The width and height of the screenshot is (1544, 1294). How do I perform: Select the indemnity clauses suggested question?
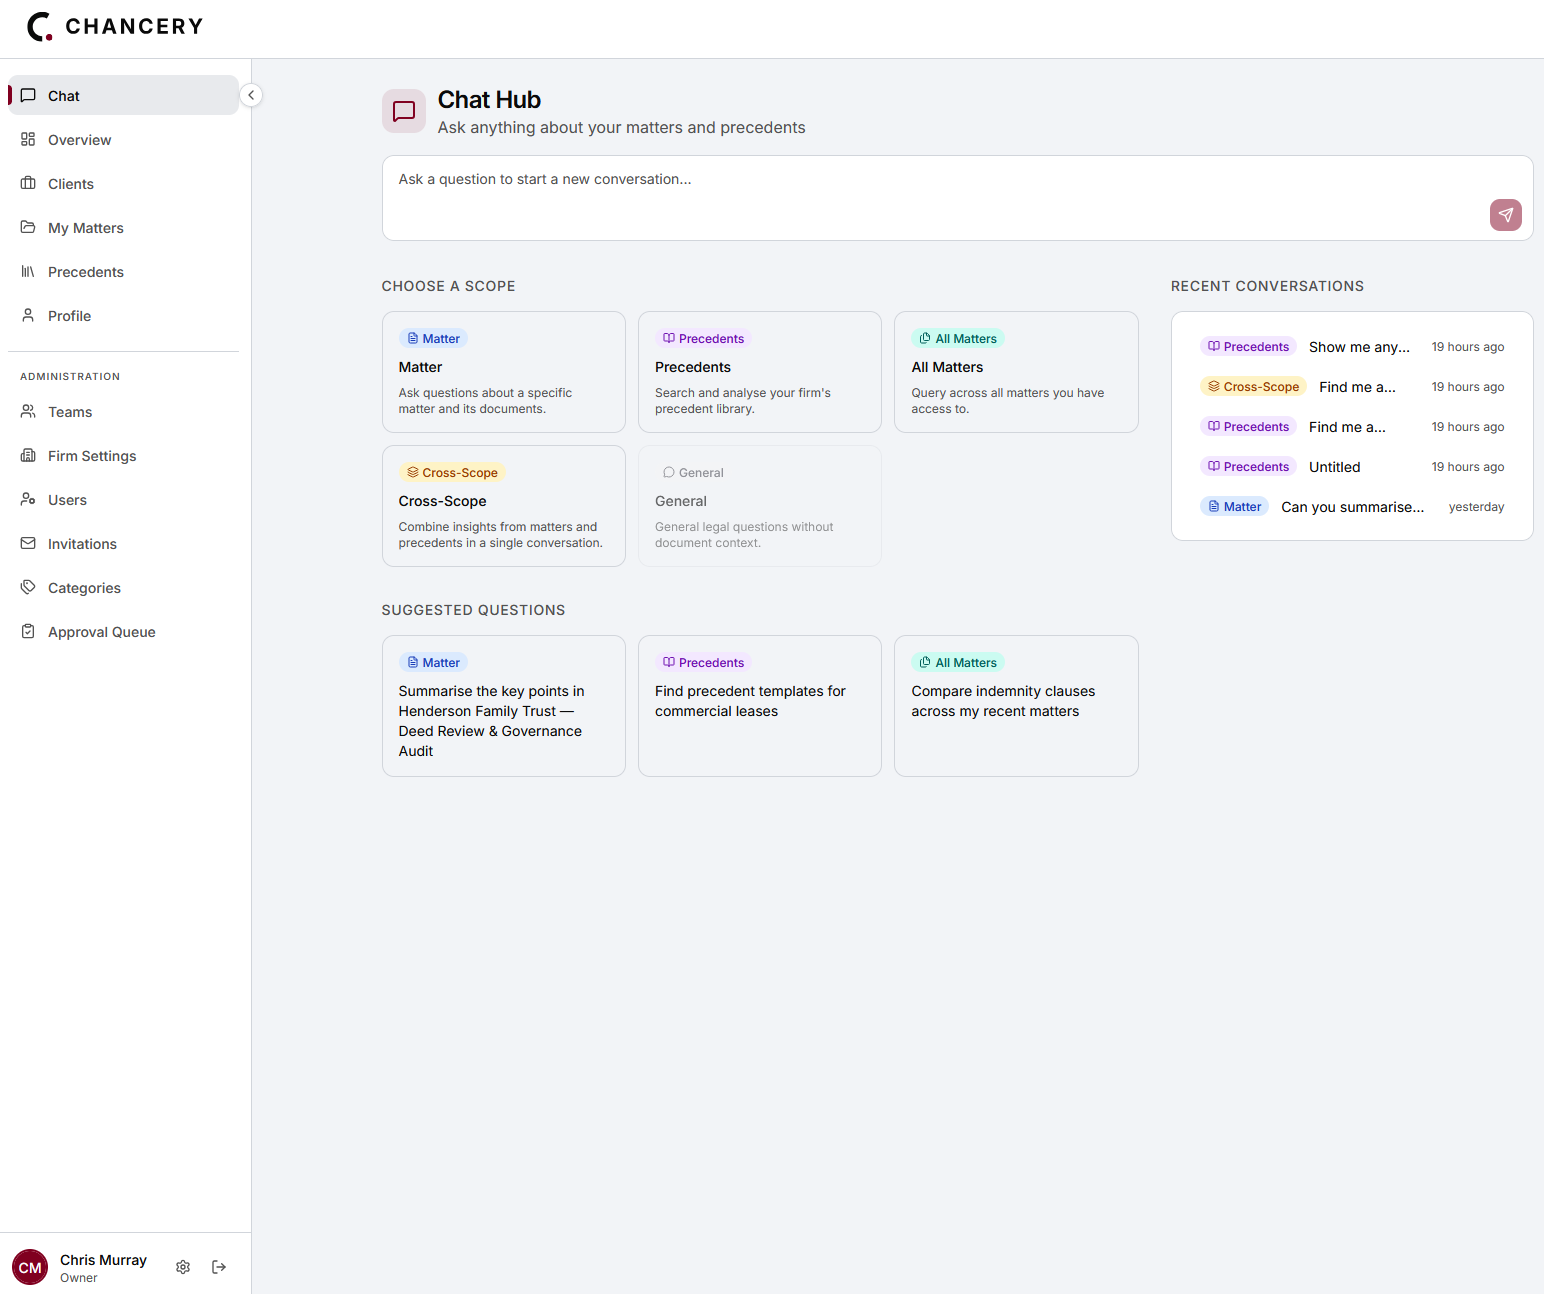pos(1016,706)
